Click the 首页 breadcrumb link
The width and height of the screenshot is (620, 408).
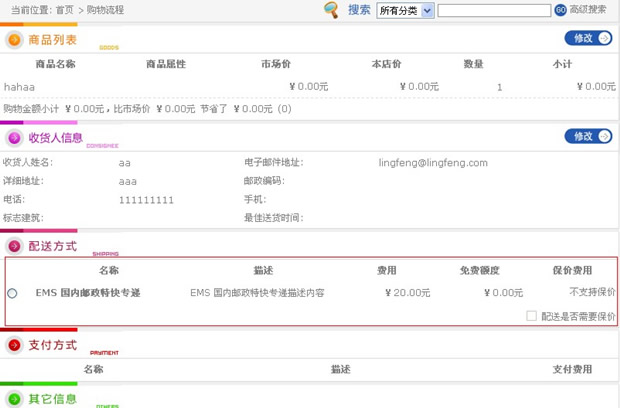(x=65, y=9)
